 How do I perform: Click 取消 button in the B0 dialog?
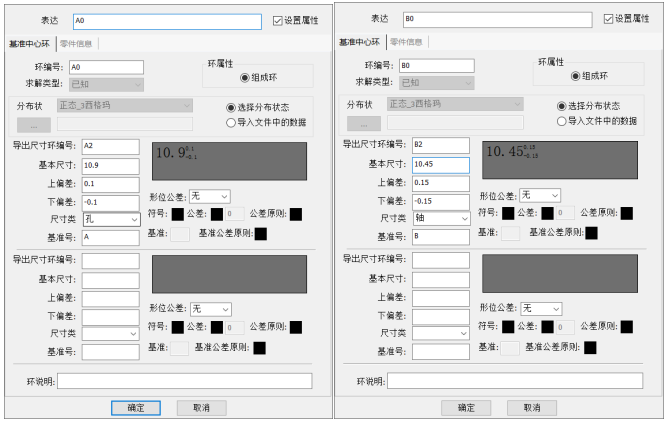point(531,408)
